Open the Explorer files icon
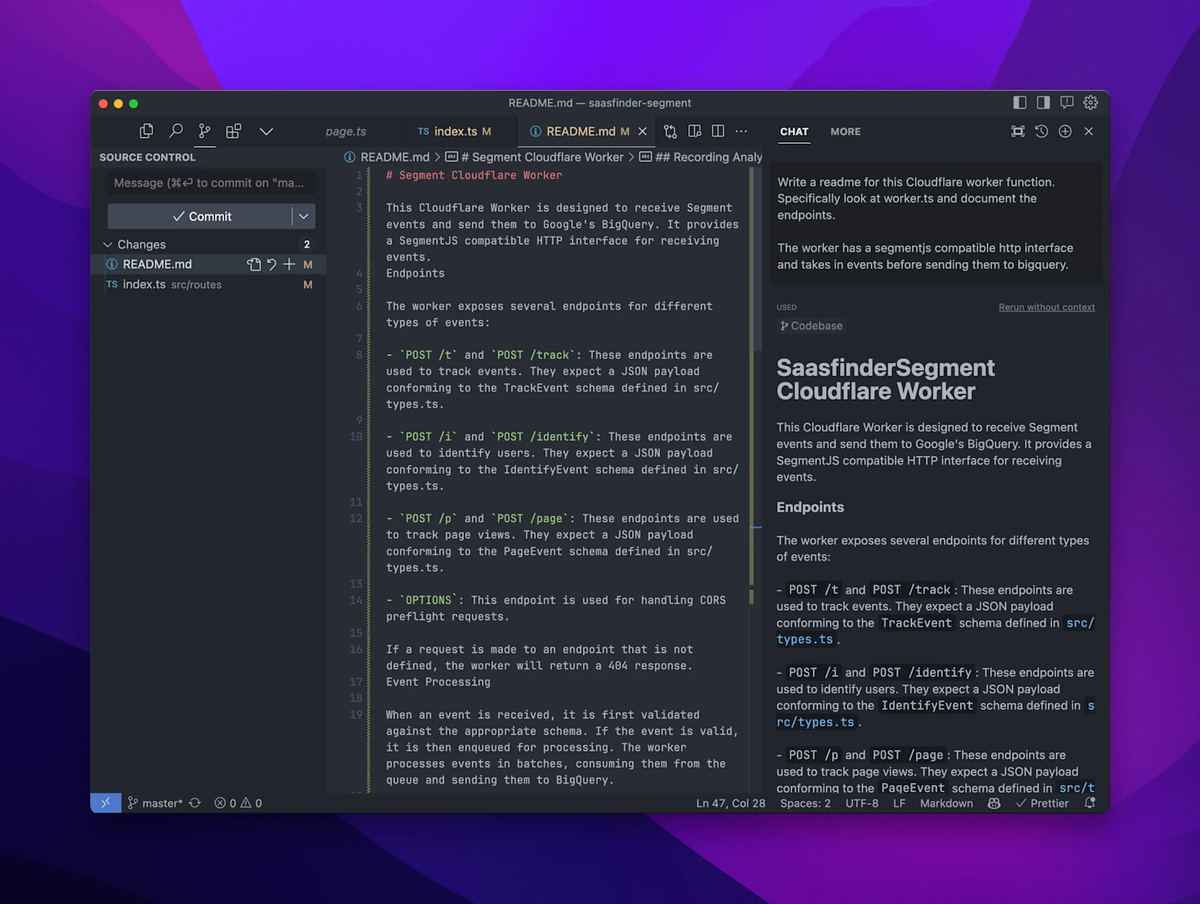This screenshot has height=904, width=1200. coord(147,131)
